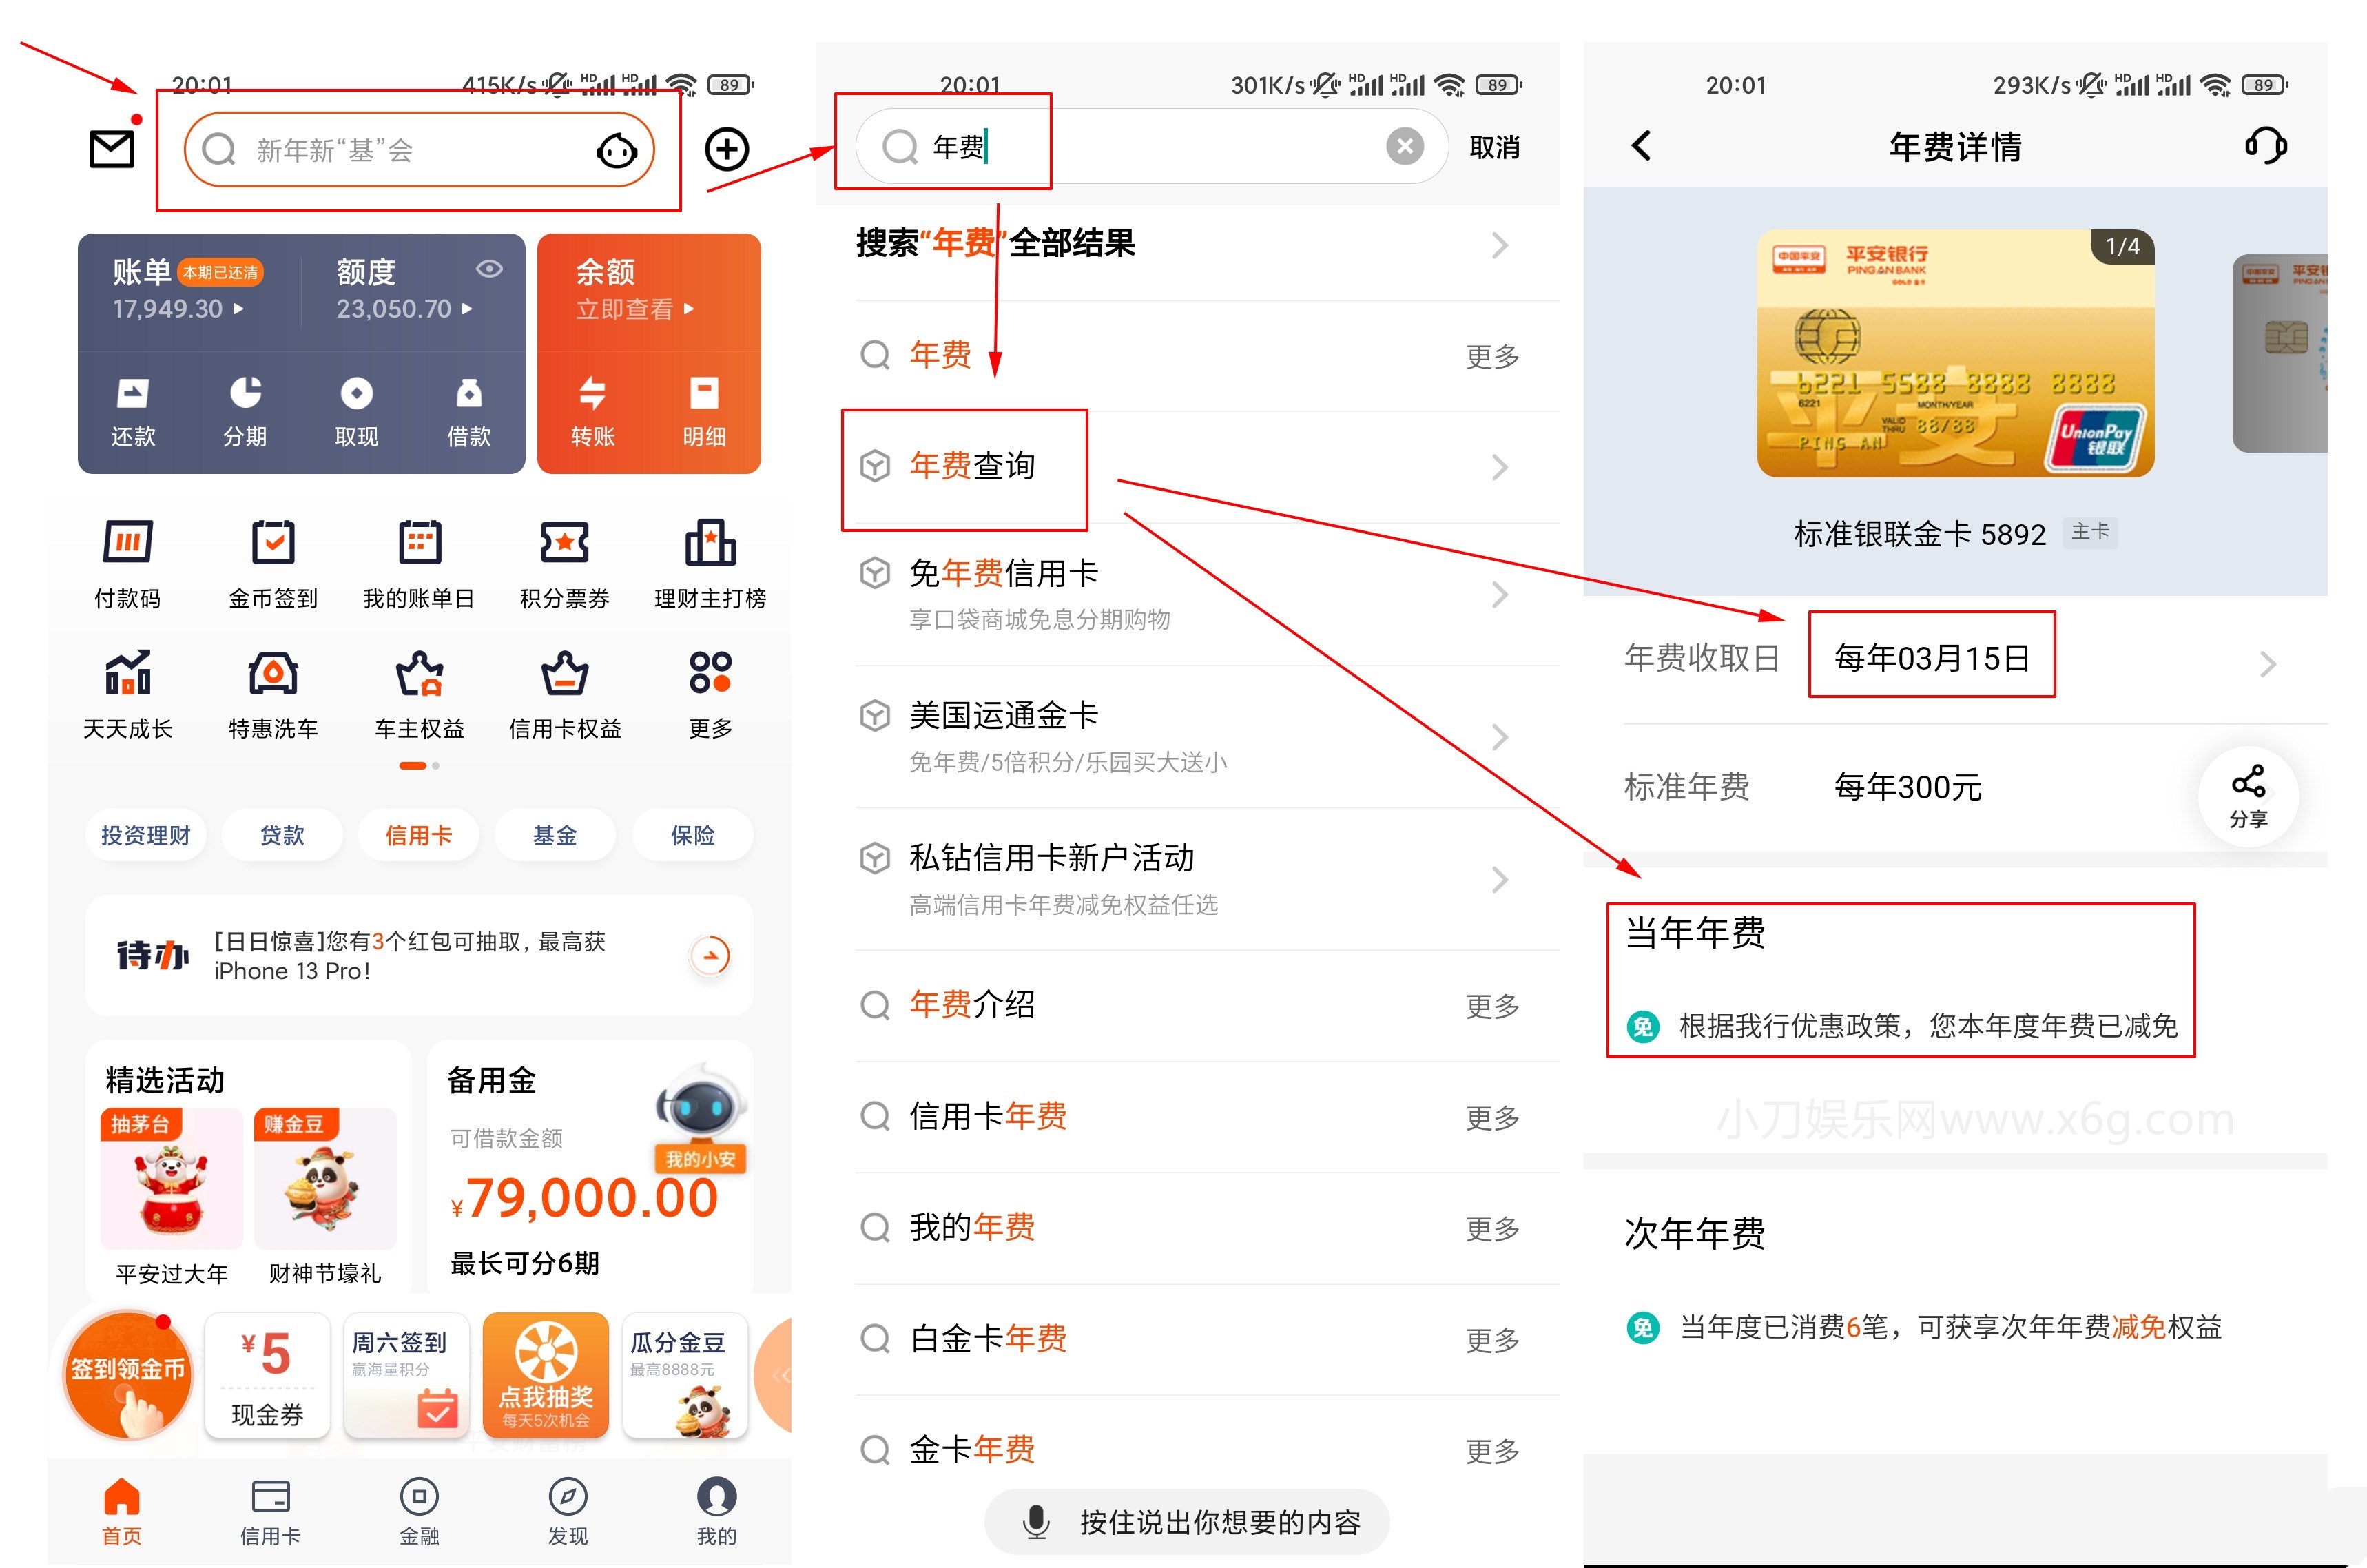Screen dimensions: 2367x1568
Task: Tap 取消 to cancel the search
Action: 1495,146
